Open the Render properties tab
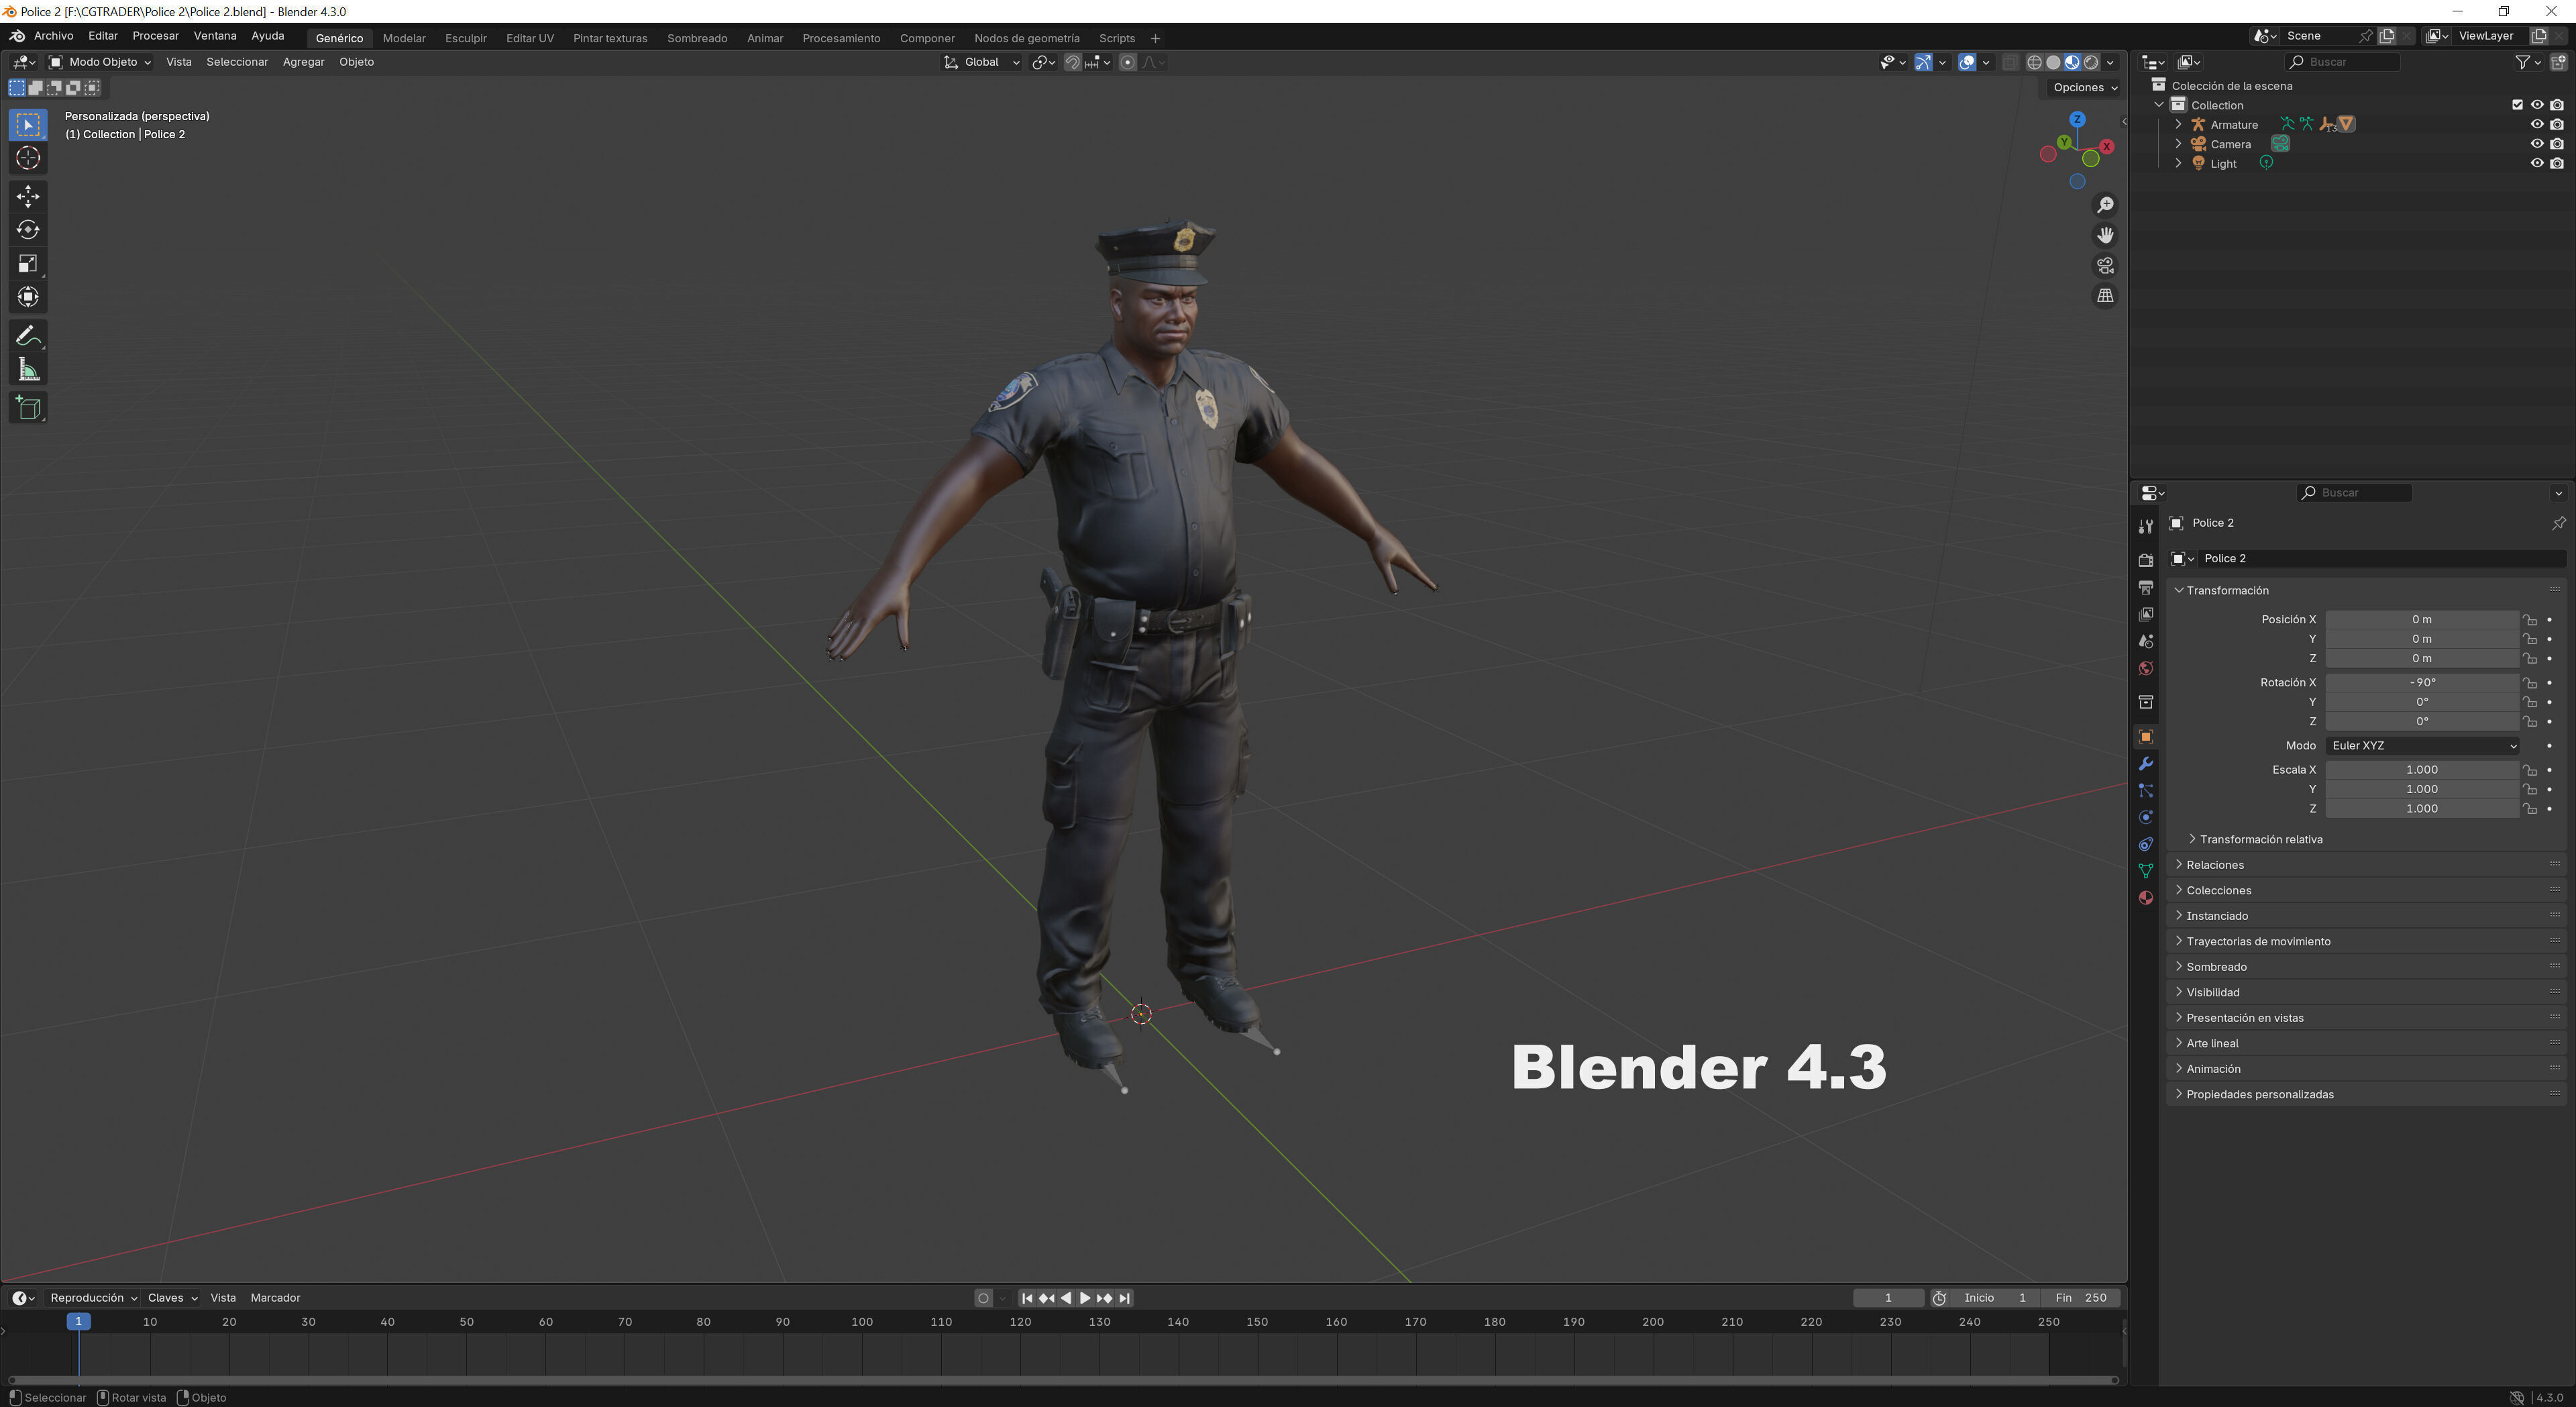Image resolution: width=2576 pixels, height=1407 pixels. 2145,561
